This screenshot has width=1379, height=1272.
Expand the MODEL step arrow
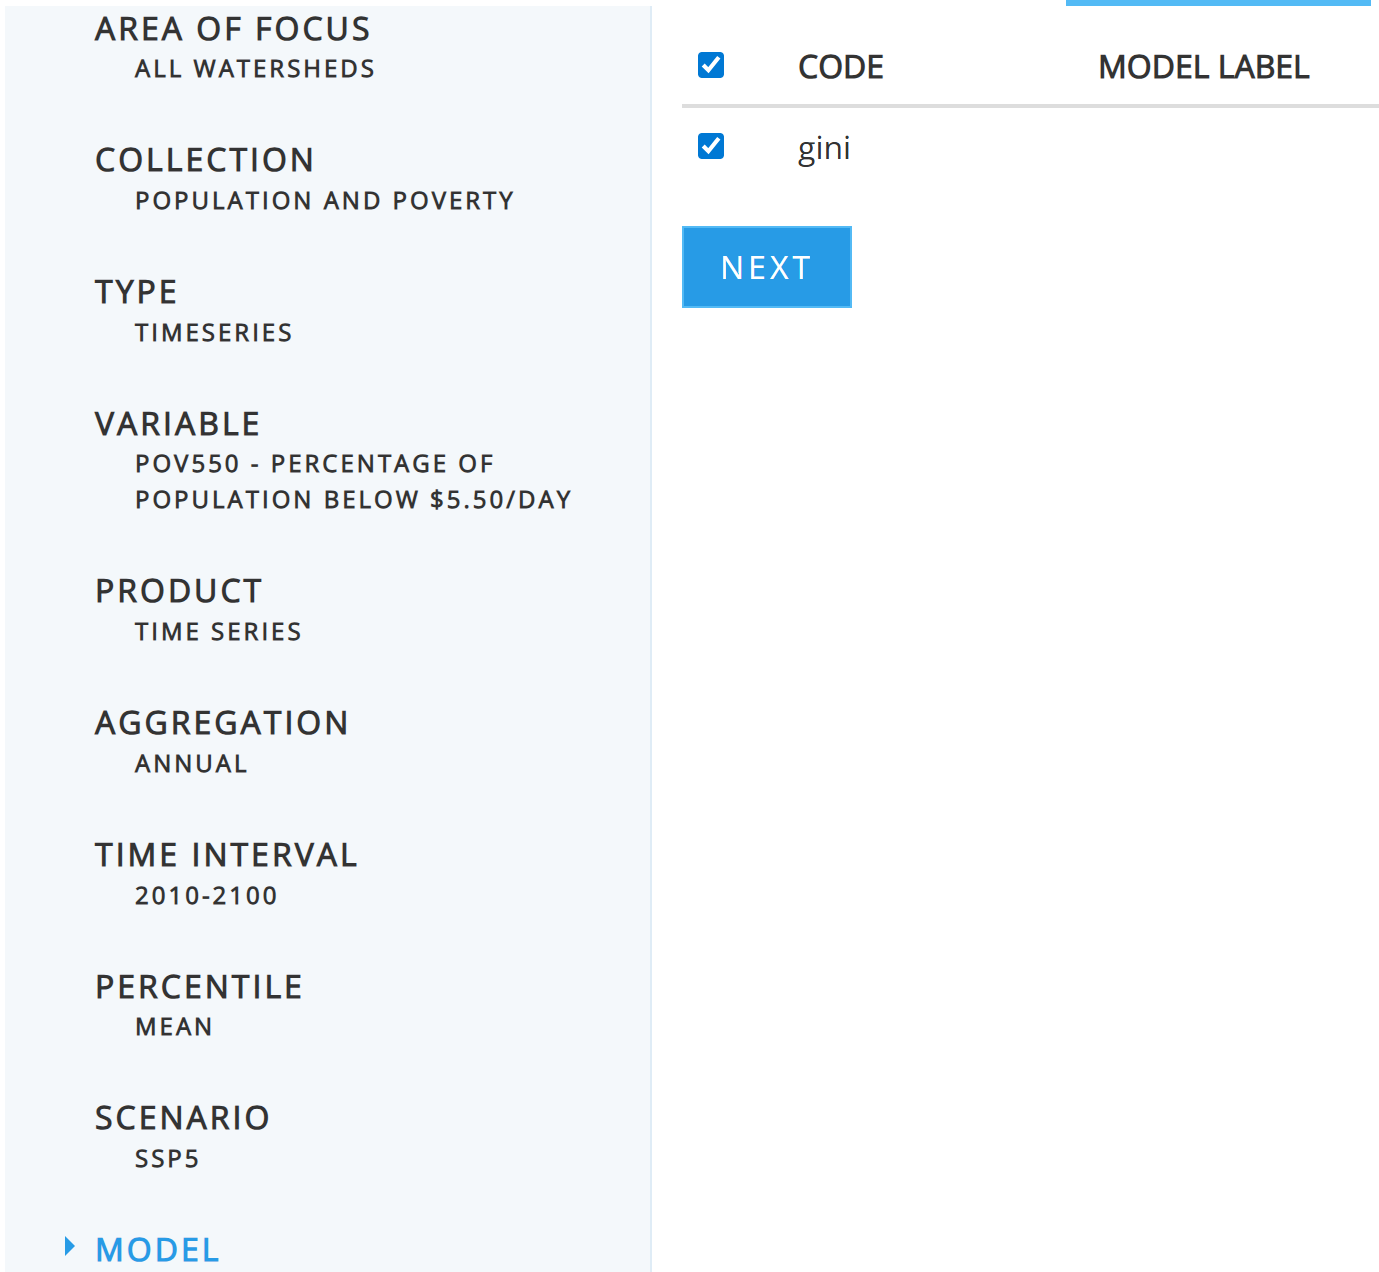pos(69,1246)
